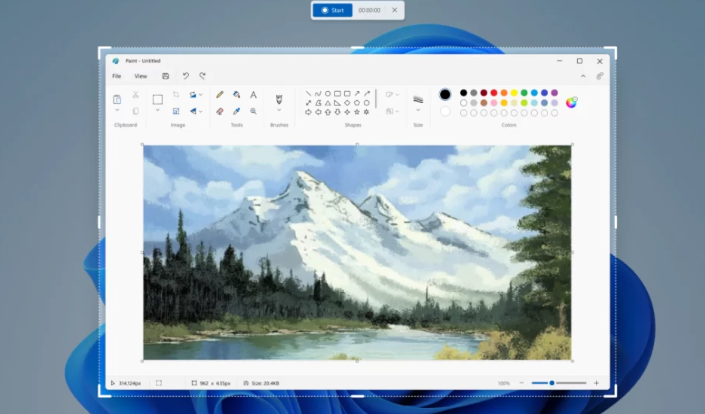
Task: Choose the Six-point star shape
Action: [x=366, y=112]
